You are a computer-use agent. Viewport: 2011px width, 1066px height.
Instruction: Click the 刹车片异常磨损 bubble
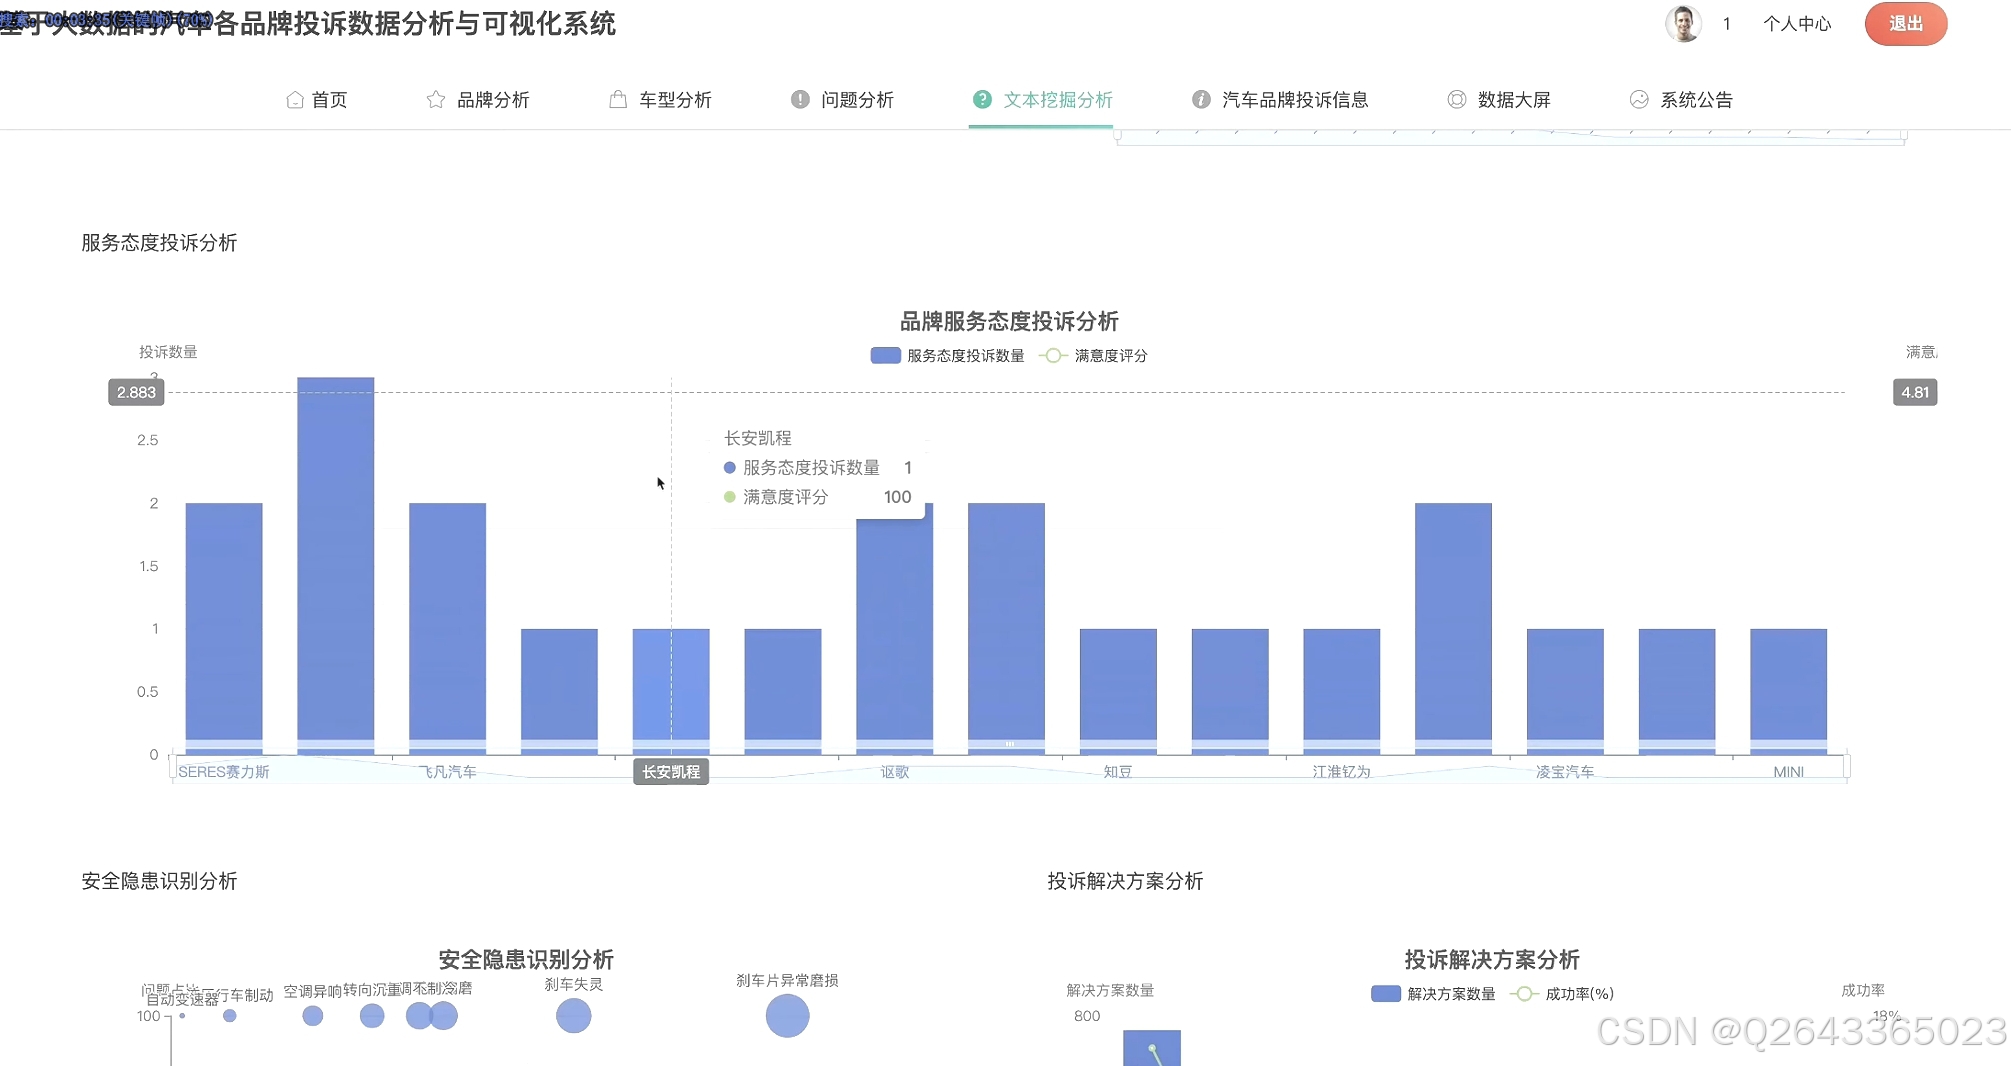coord(788,1016)
